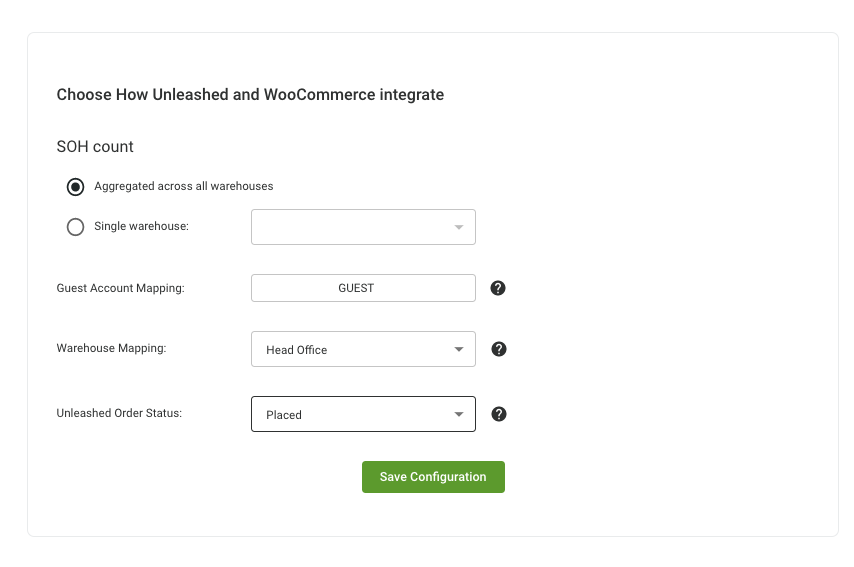The image size is (854, 567).
Task: Open the Placed order status dropdown
Action: (x=363, y=414)
